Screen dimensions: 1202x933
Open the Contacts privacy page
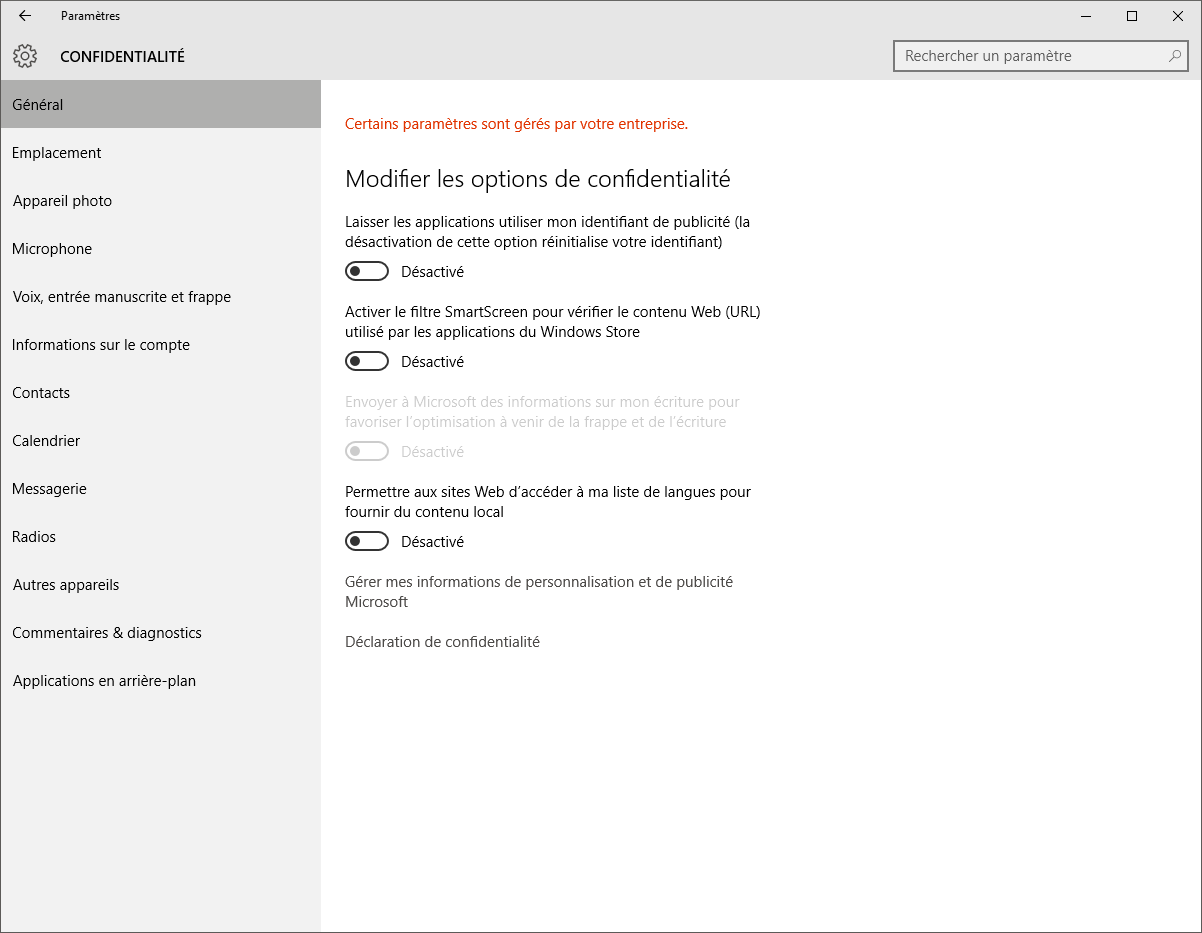[41, 393]
